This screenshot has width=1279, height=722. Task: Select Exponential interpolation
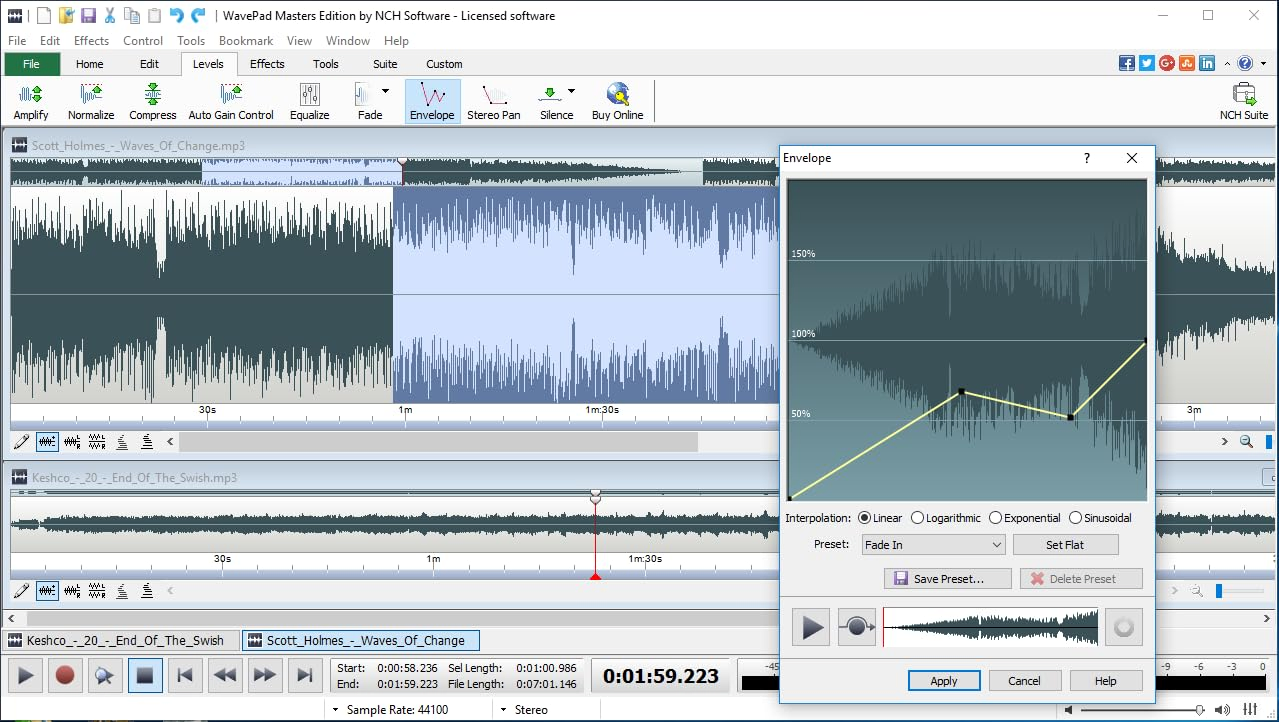[995, 517]
